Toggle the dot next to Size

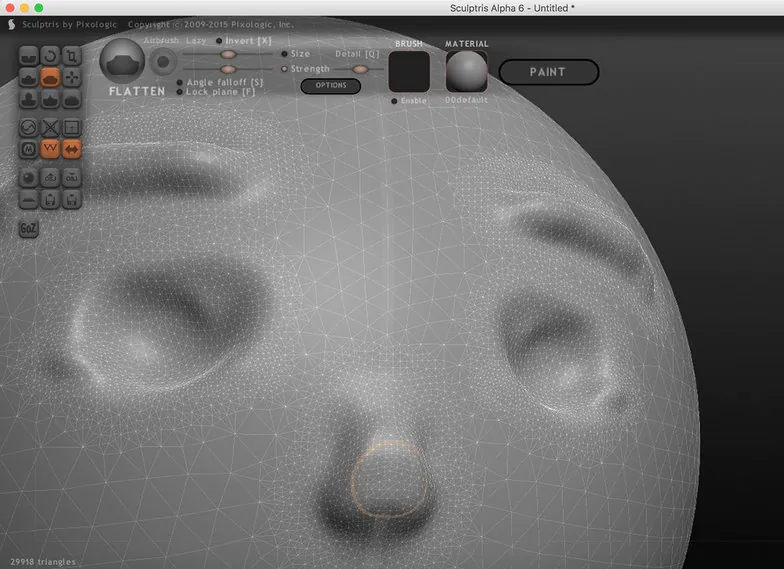click(x=284, y=54)
